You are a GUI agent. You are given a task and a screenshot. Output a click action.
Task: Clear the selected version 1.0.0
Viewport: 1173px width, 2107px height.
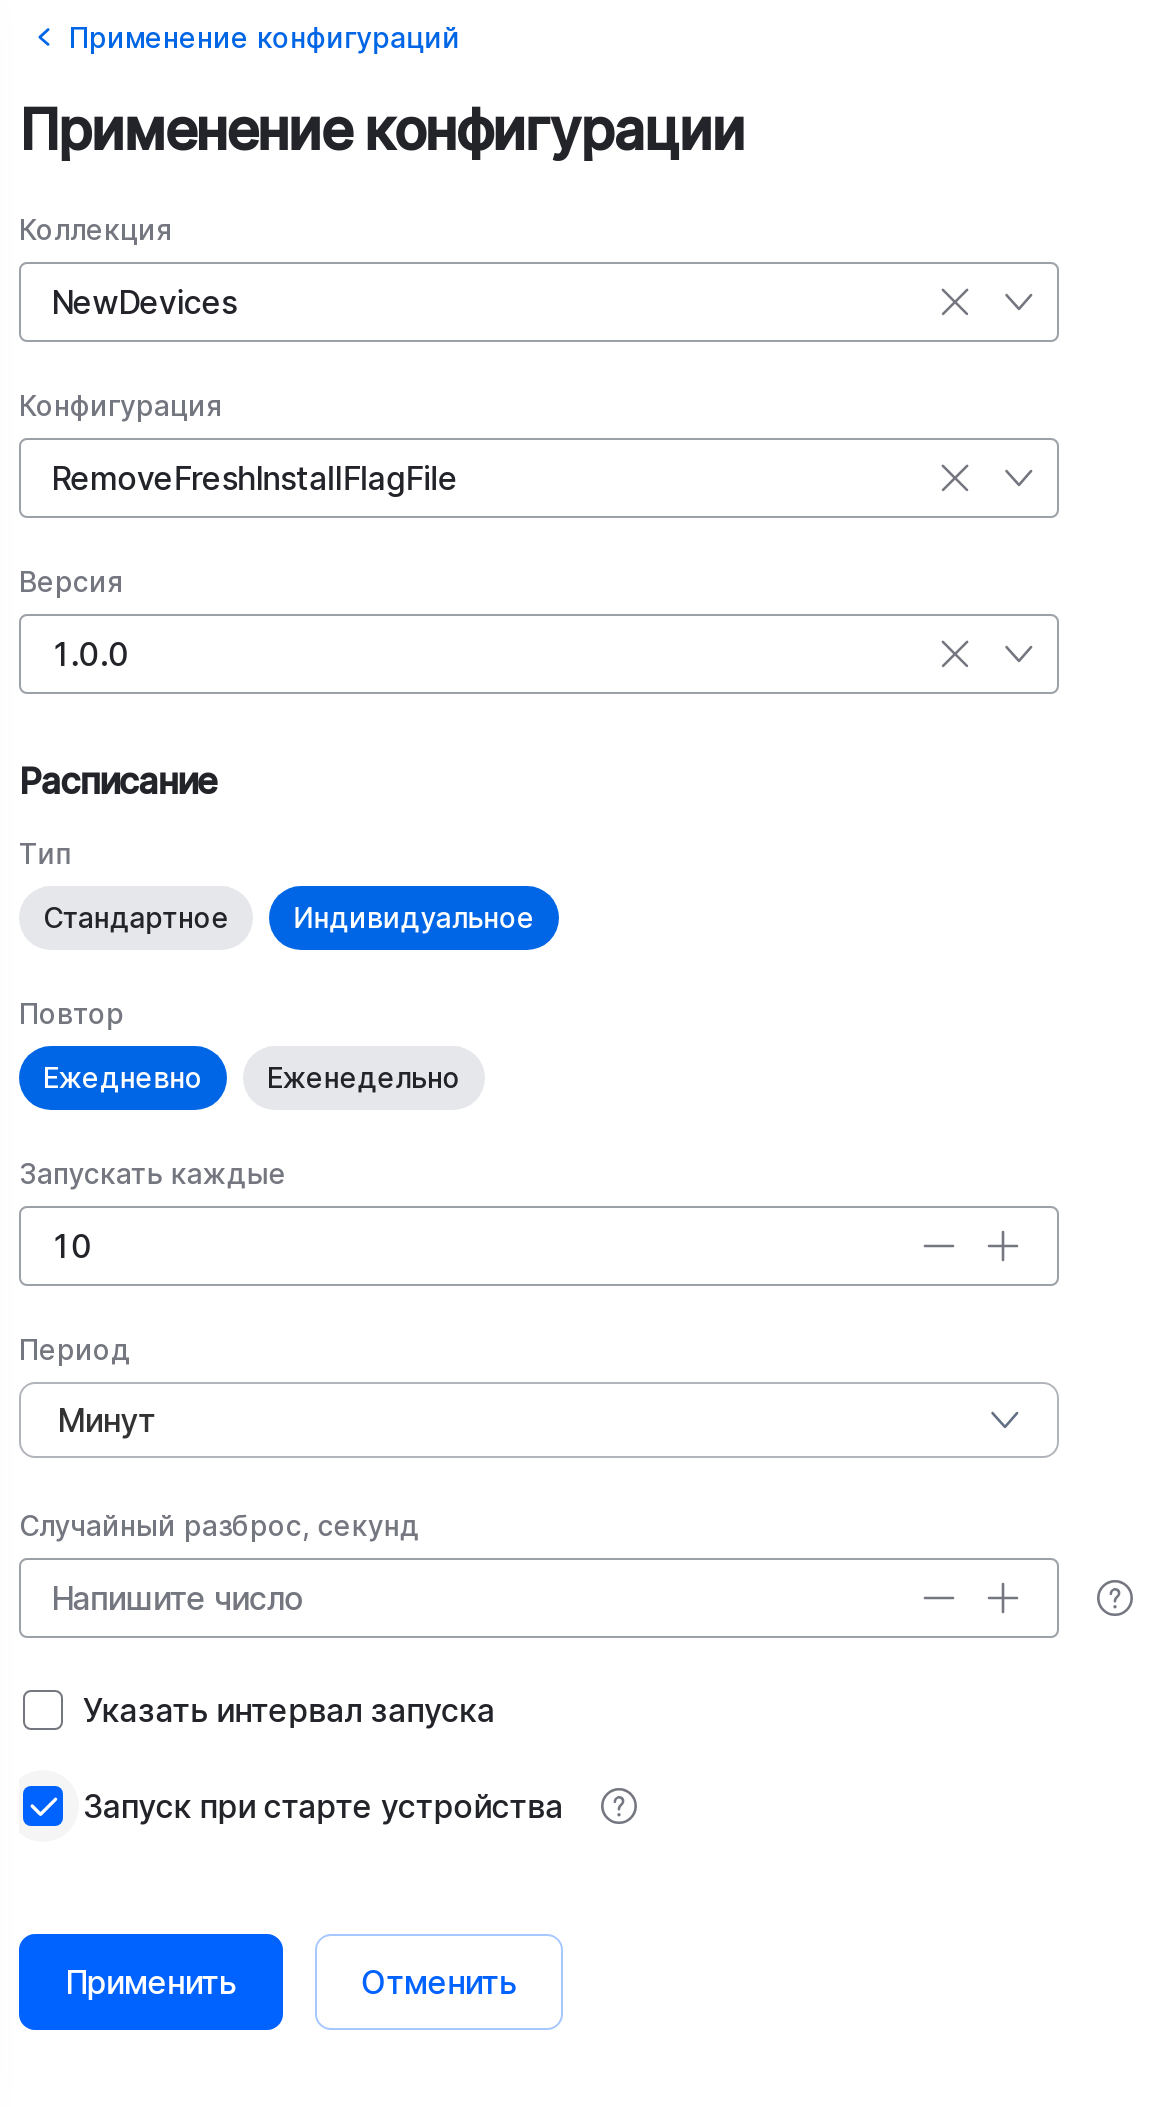pos(953,654)
